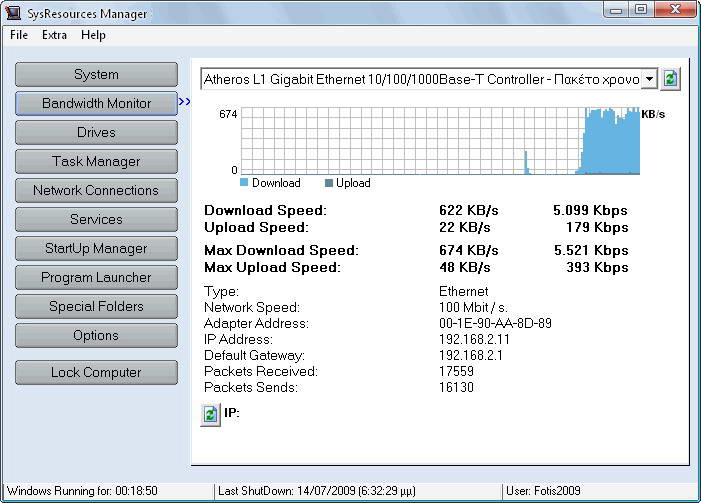Maximize the SysResources Manager window
This screenshot has height=503, width=701.
pyautogui.click(x=642, y=9)
